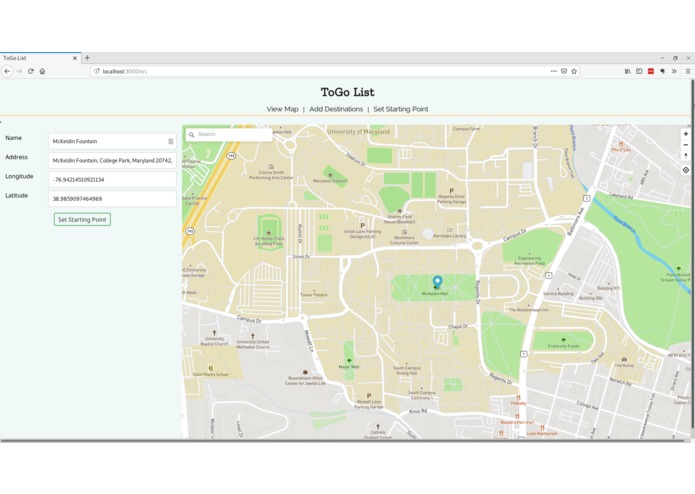This screenshot has width=695, height=494.
Task: Focus the Name input field
Action: [112, 141]
